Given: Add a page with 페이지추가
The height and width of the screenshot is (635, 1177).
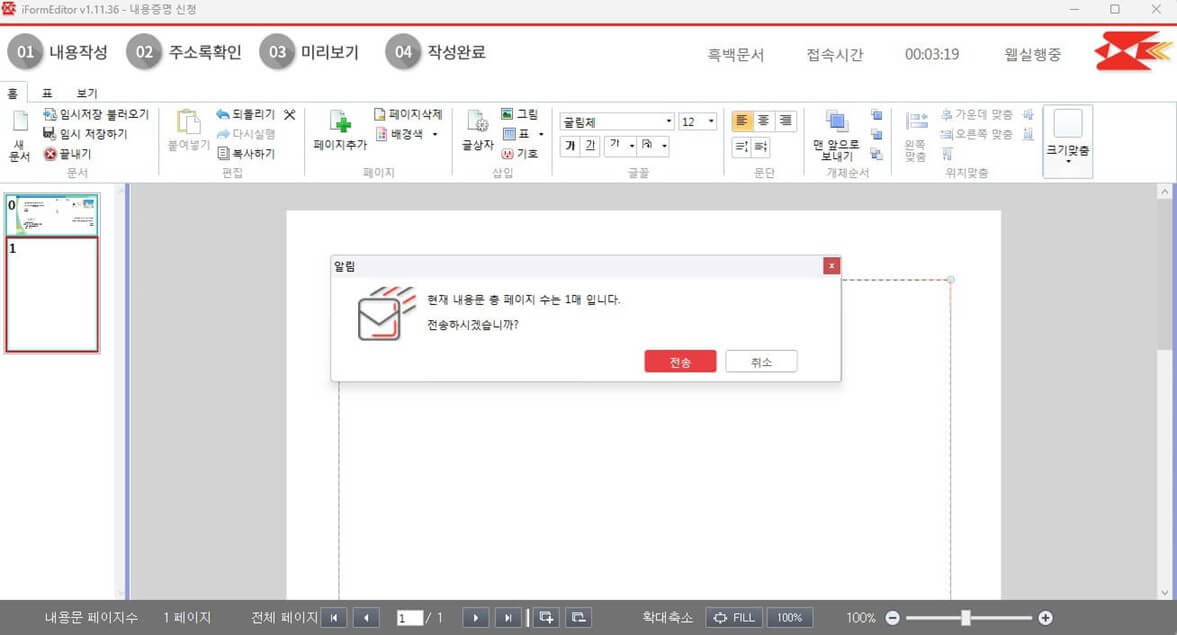Looking at the screenshot, I should [340, 131].
